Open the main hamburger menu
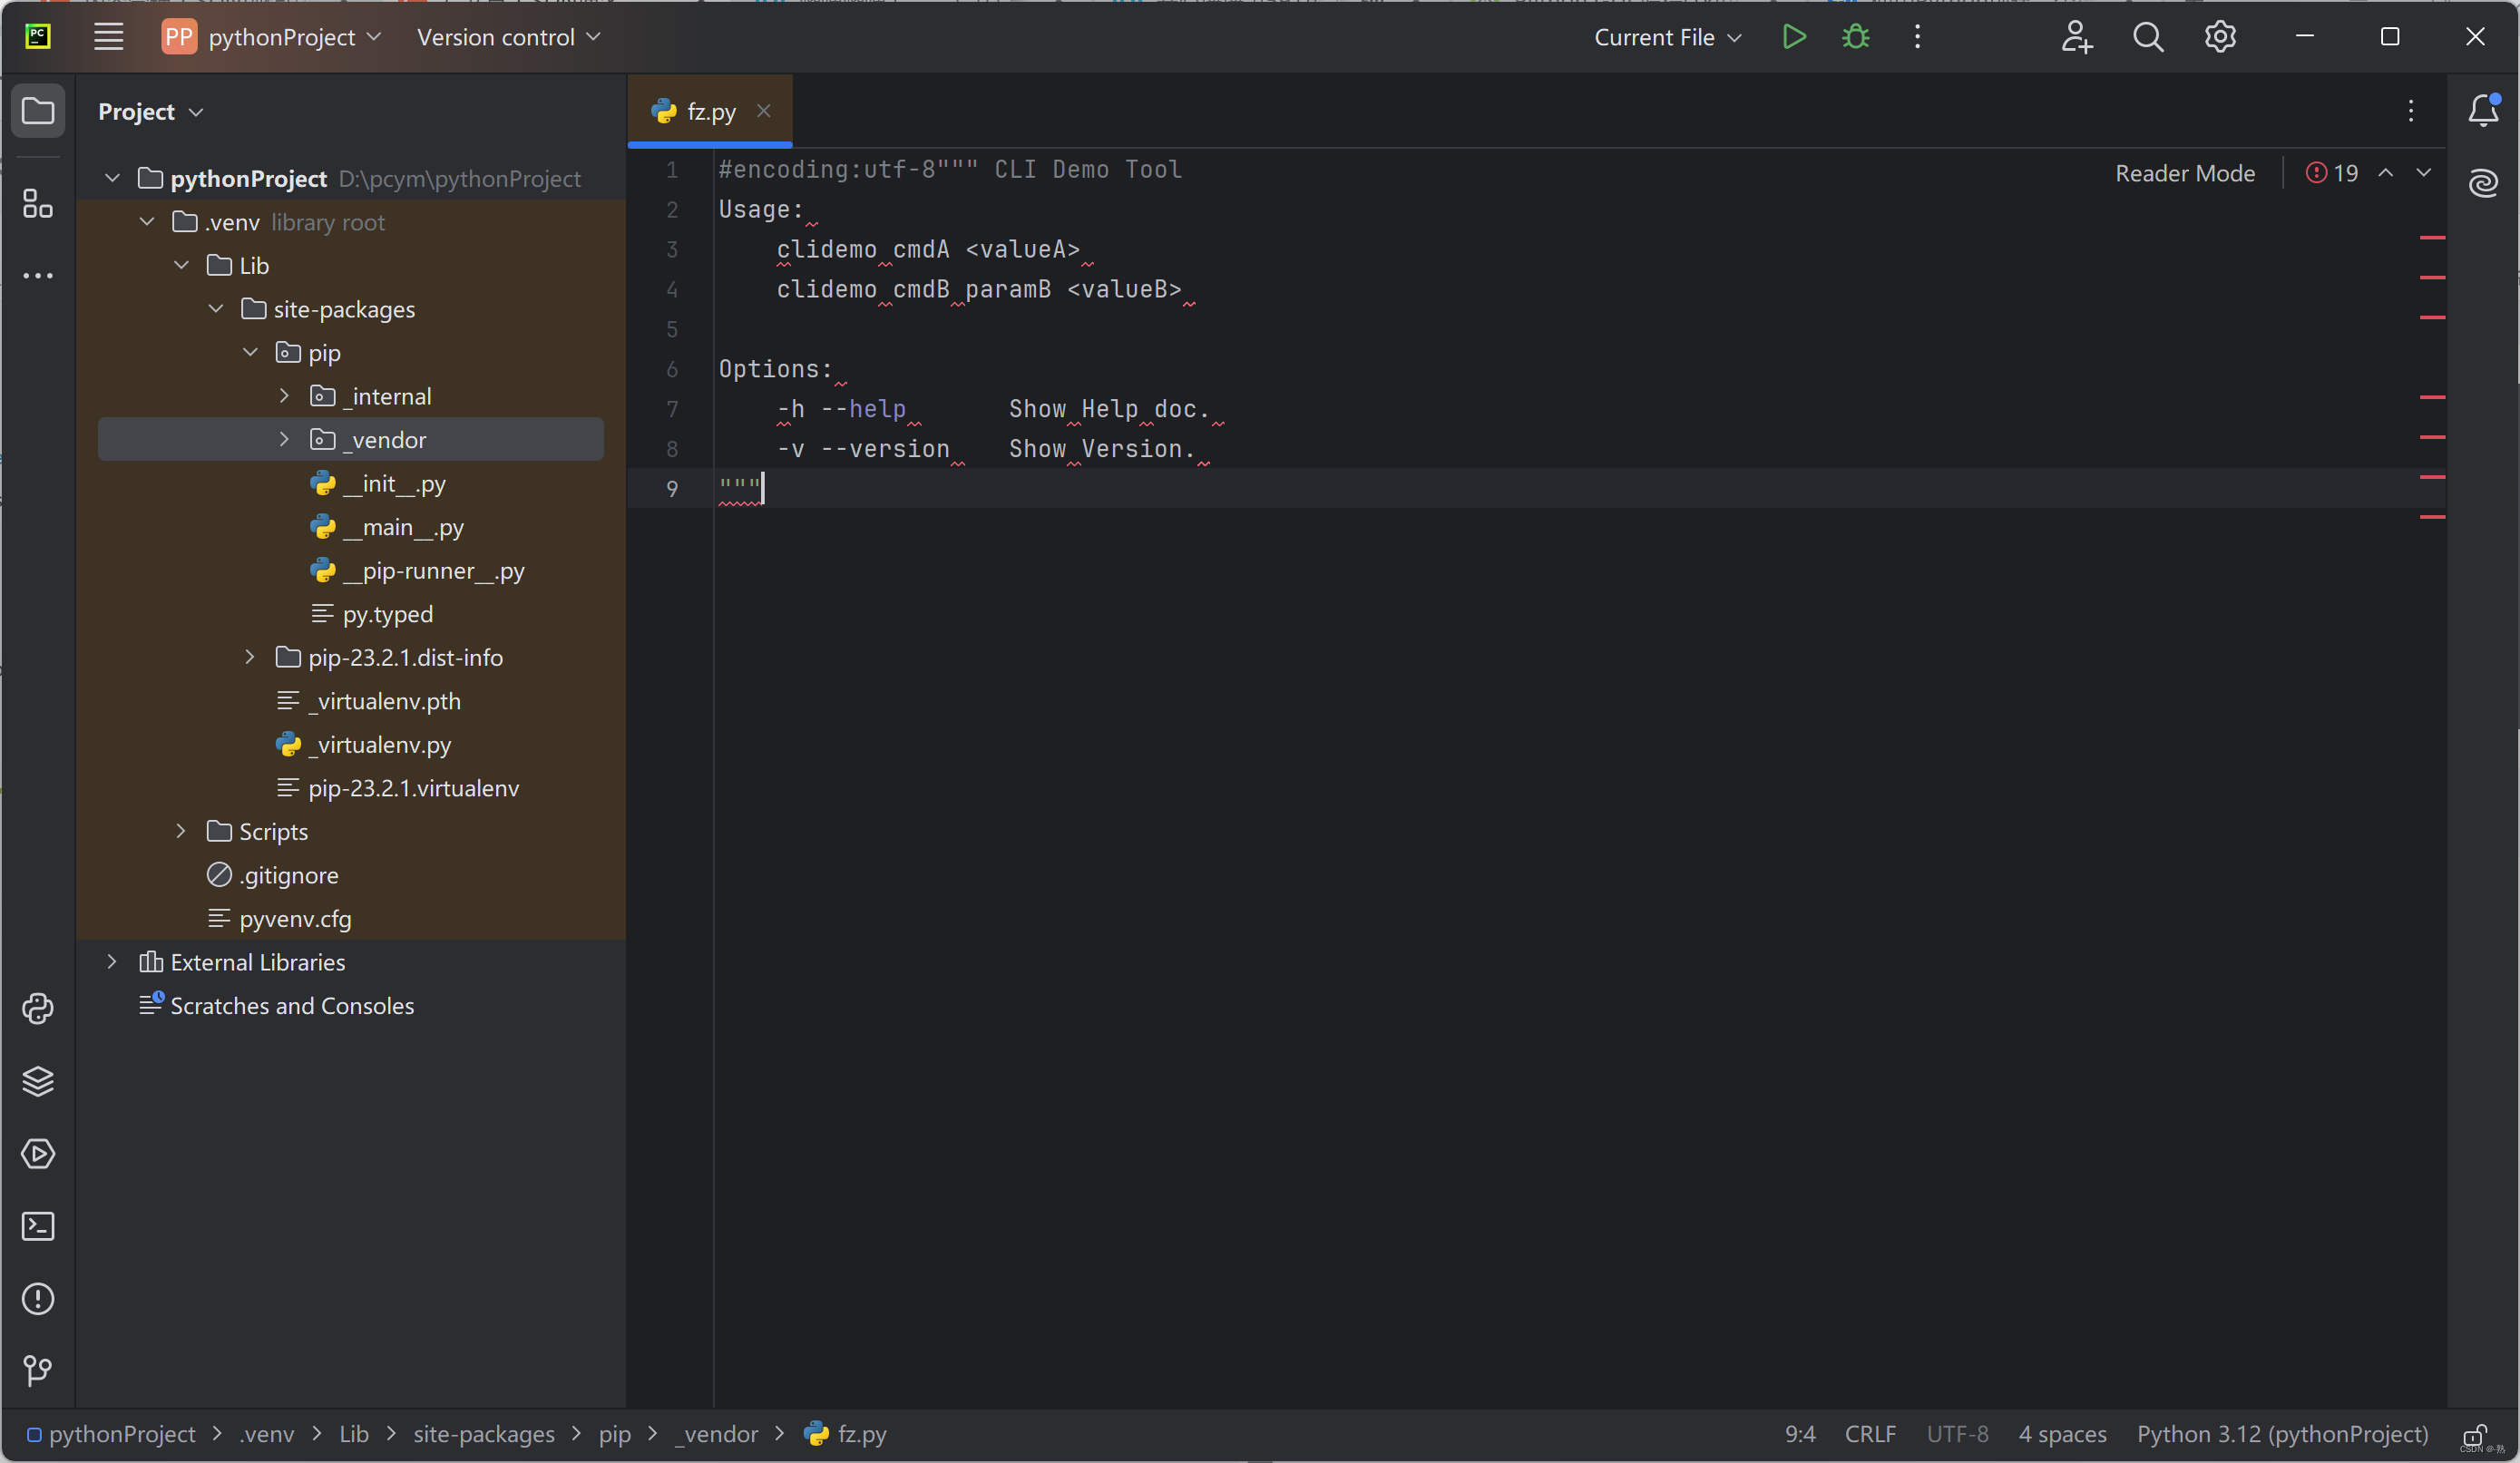This screenshot has height=1463, width=2520. [108, 37]
